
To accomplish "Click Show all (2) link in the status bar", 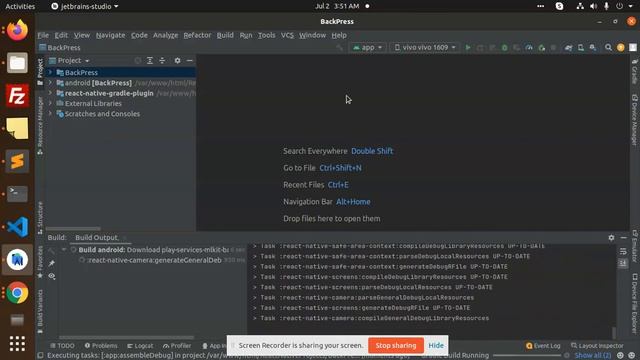I will (593, 356).
